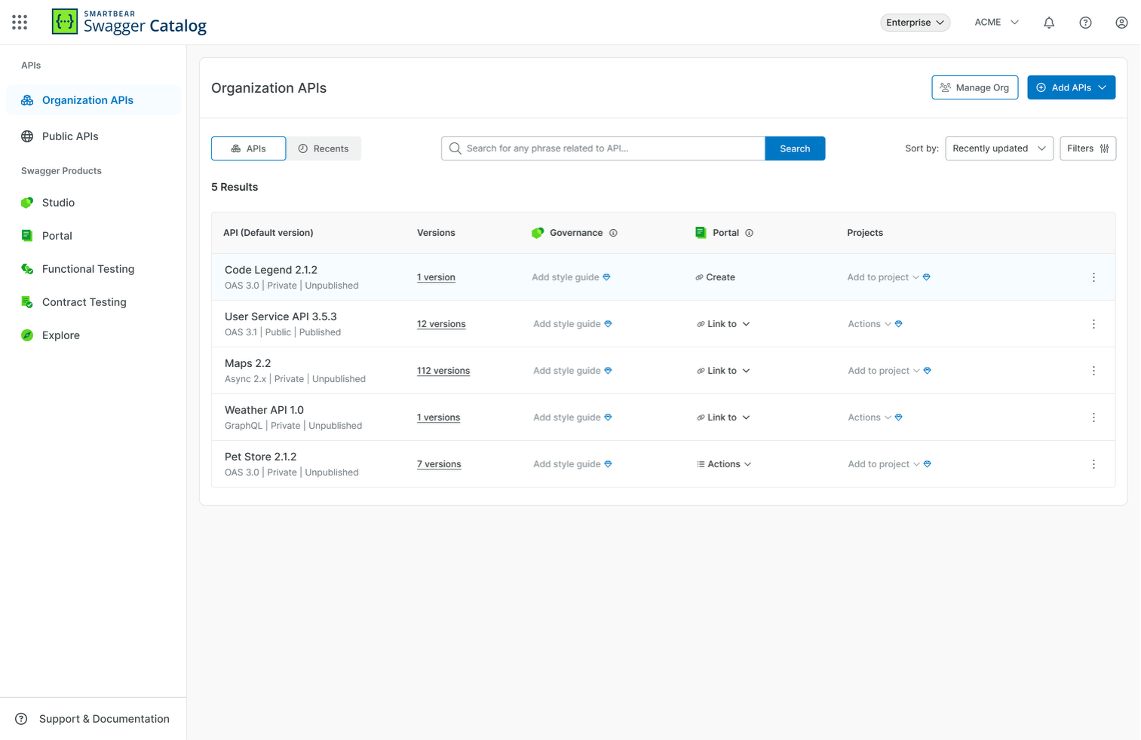This screenshot has height=740, width=1141.
Task: Click the Portal column info icon
Action: tap(750, 233)
